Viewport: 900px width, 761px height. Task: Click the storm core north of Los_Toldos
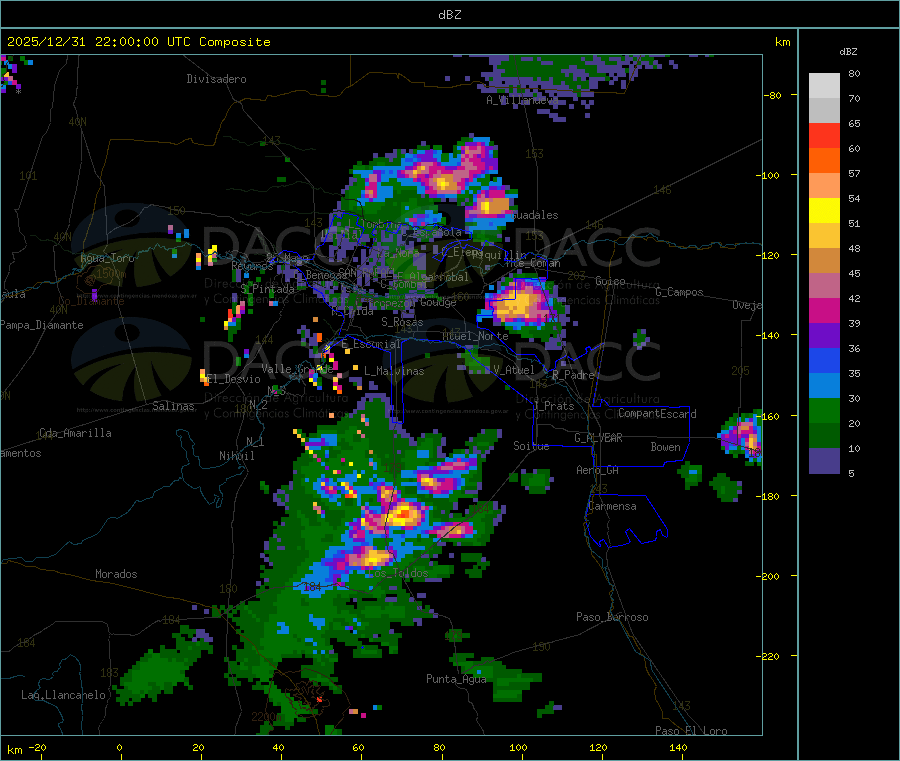[x=372, y=557]
